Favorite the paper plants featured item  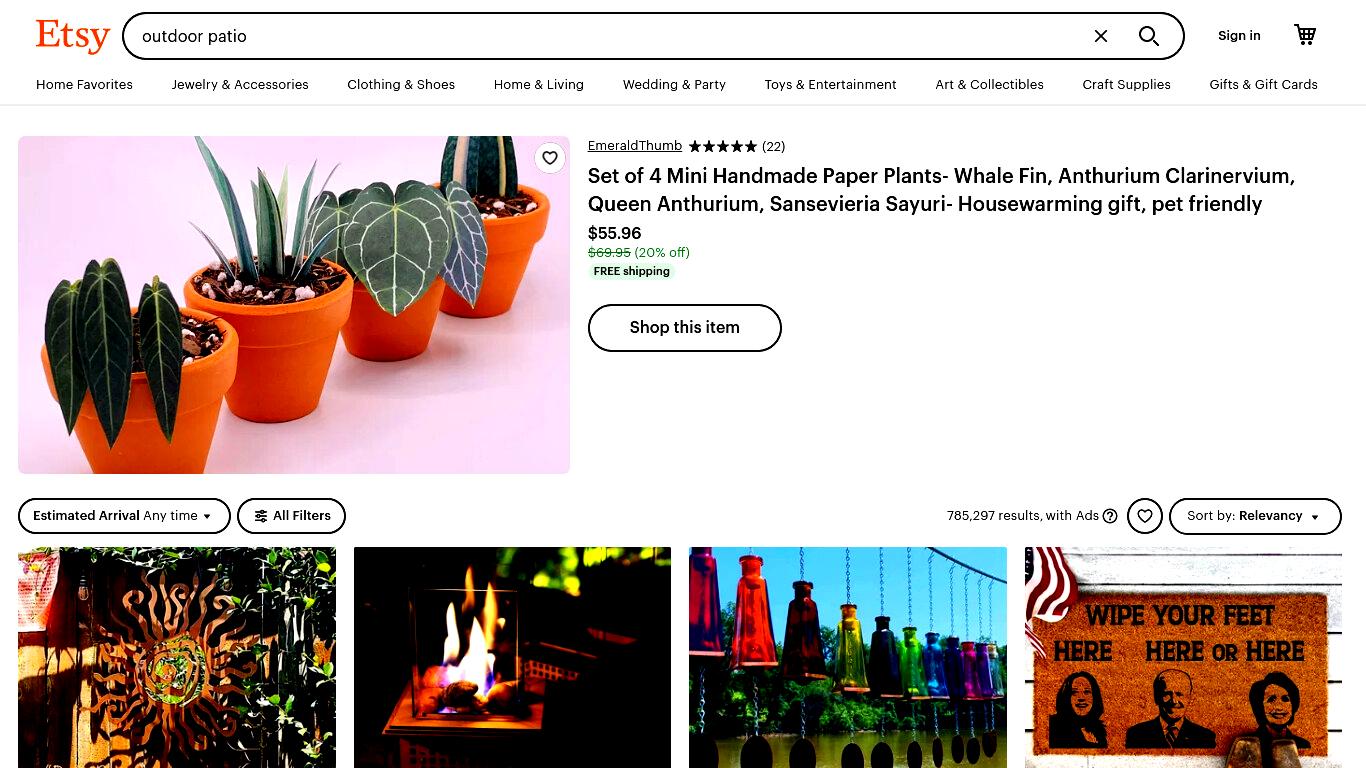[550, 158]
